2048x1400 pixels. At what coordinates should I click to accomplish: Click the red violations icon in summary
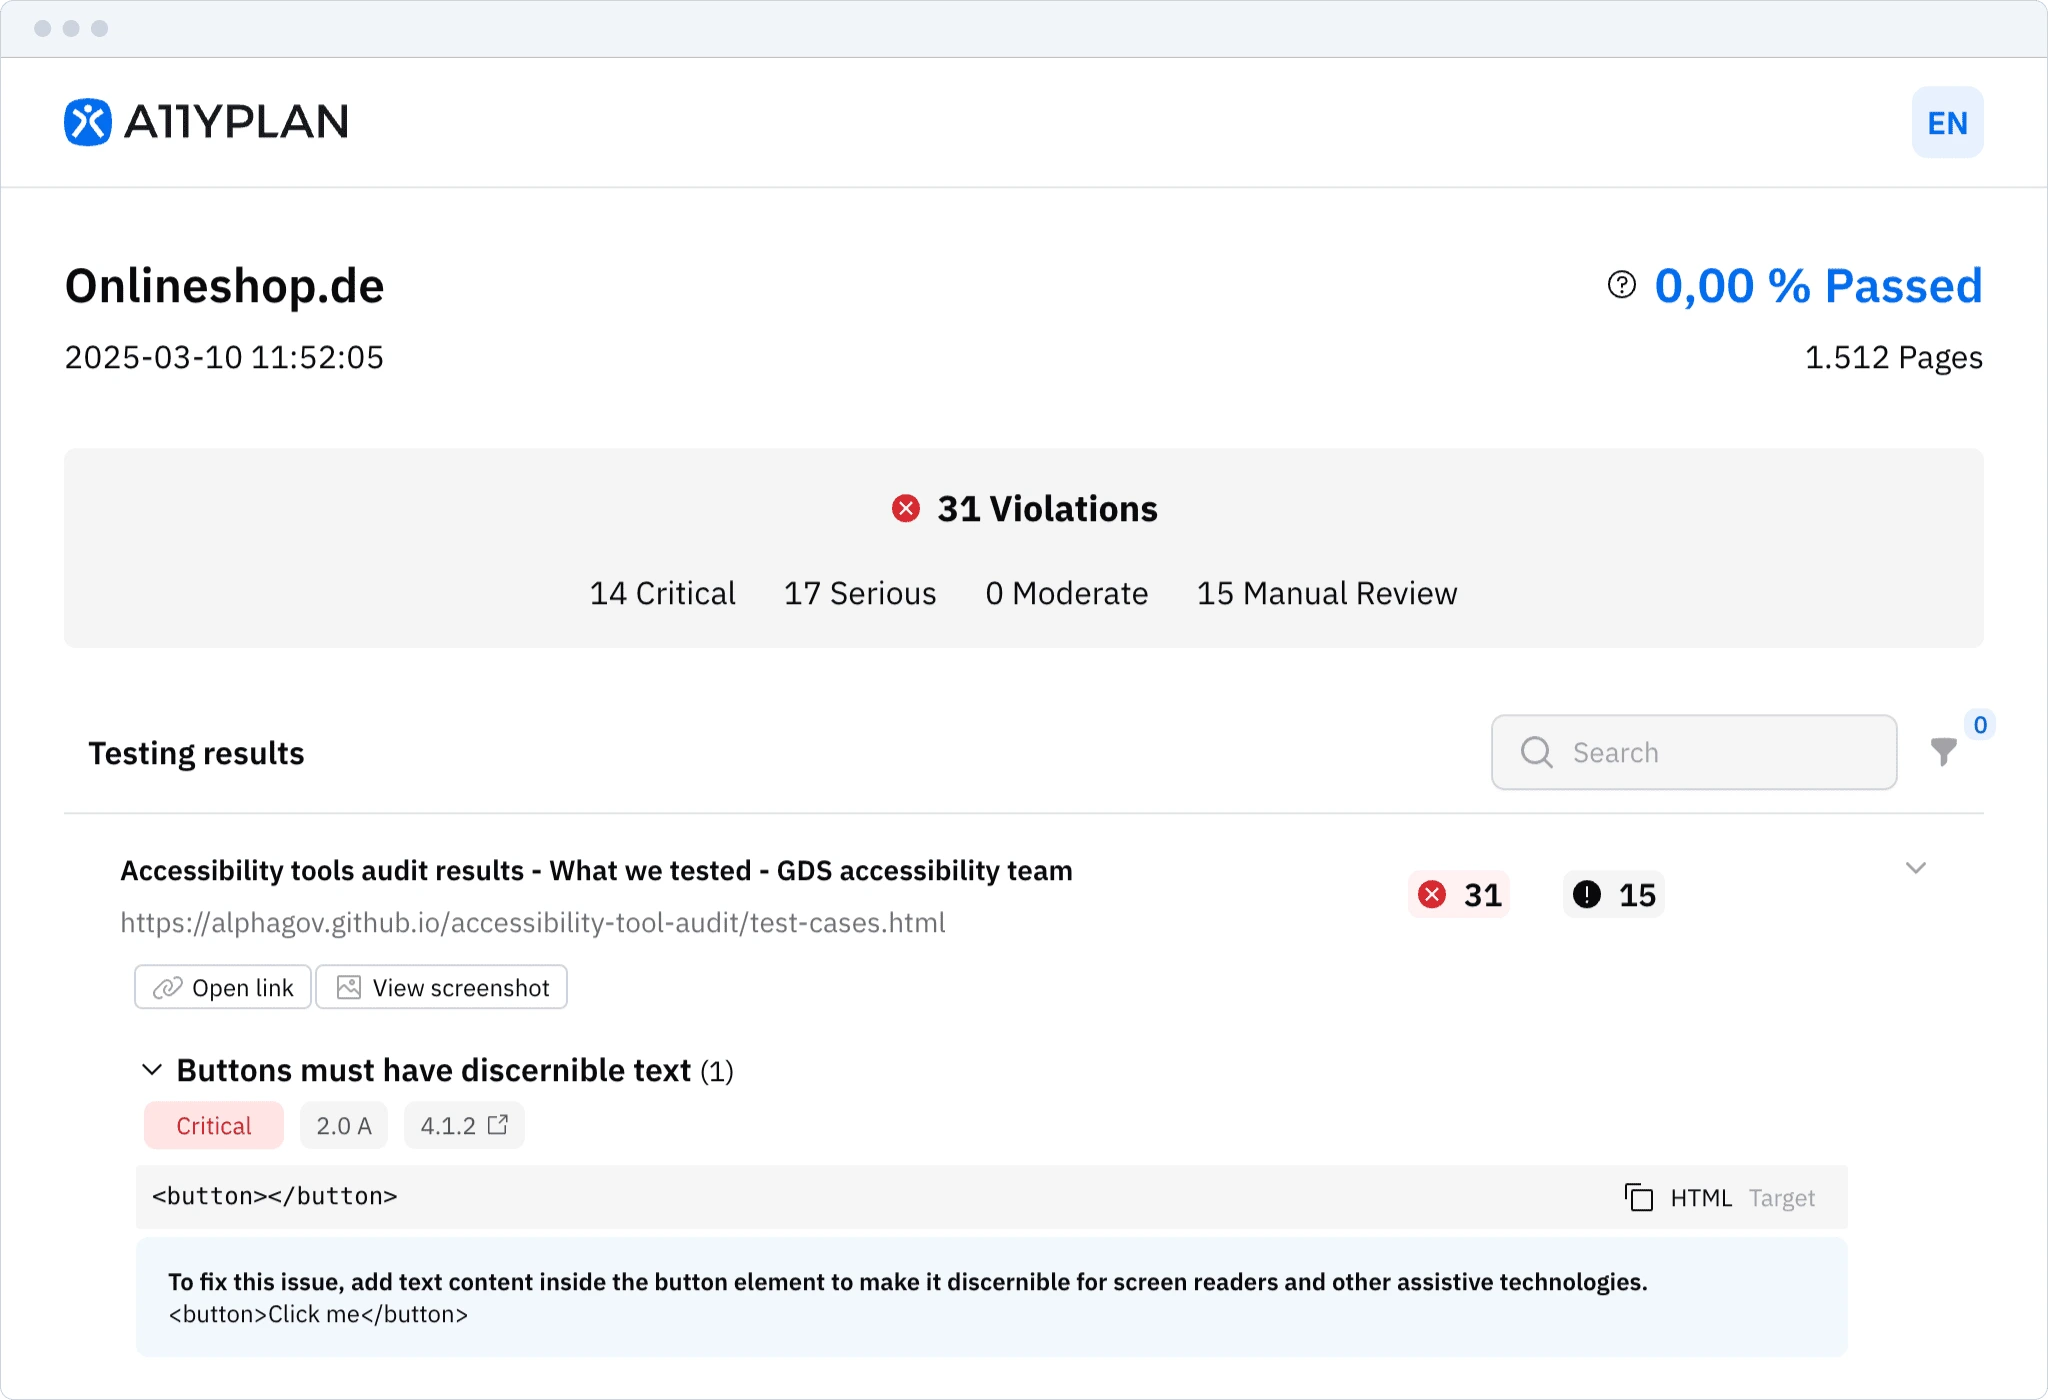click(x=906, y=509)
